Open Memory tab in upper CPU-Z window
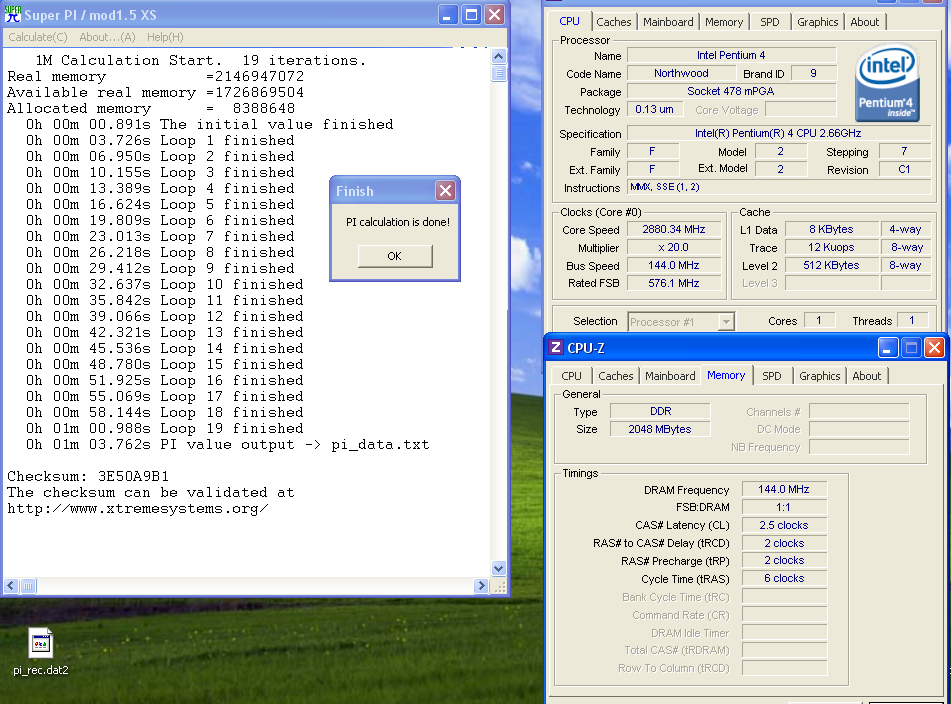This screenshot has height=704, width=951. click(x=724, y=22)
